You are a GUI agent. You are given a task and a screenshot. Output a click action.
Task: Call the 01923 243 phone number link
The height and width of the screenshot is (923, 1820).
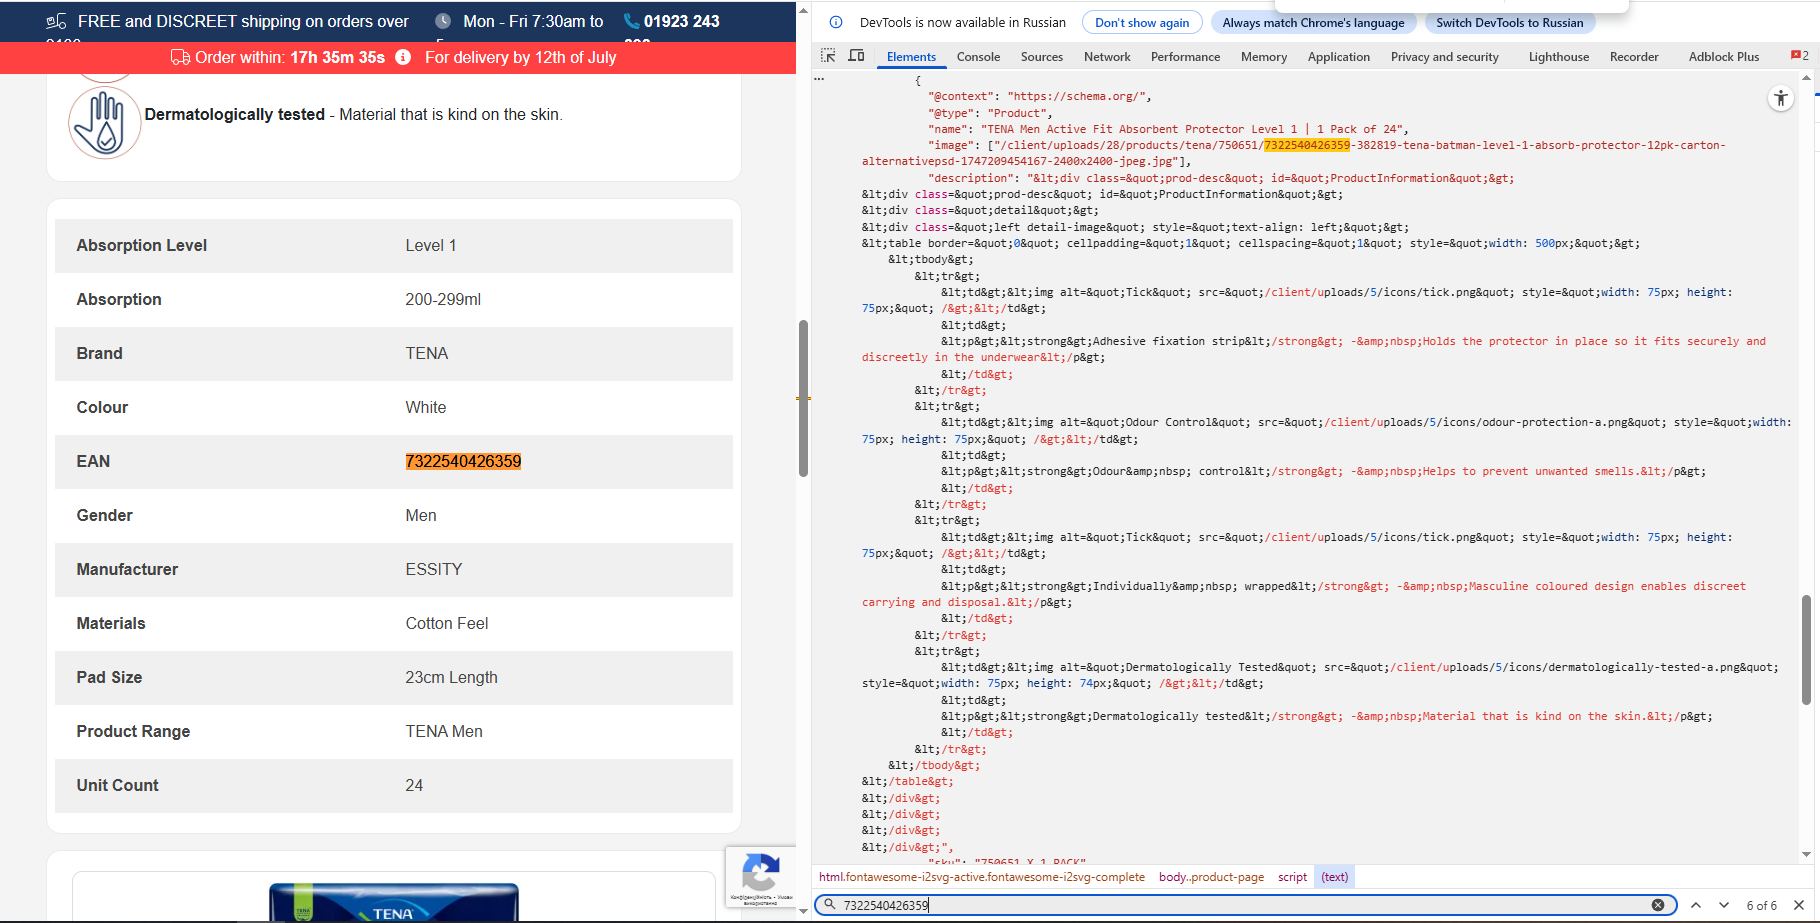tap(681, 21)
